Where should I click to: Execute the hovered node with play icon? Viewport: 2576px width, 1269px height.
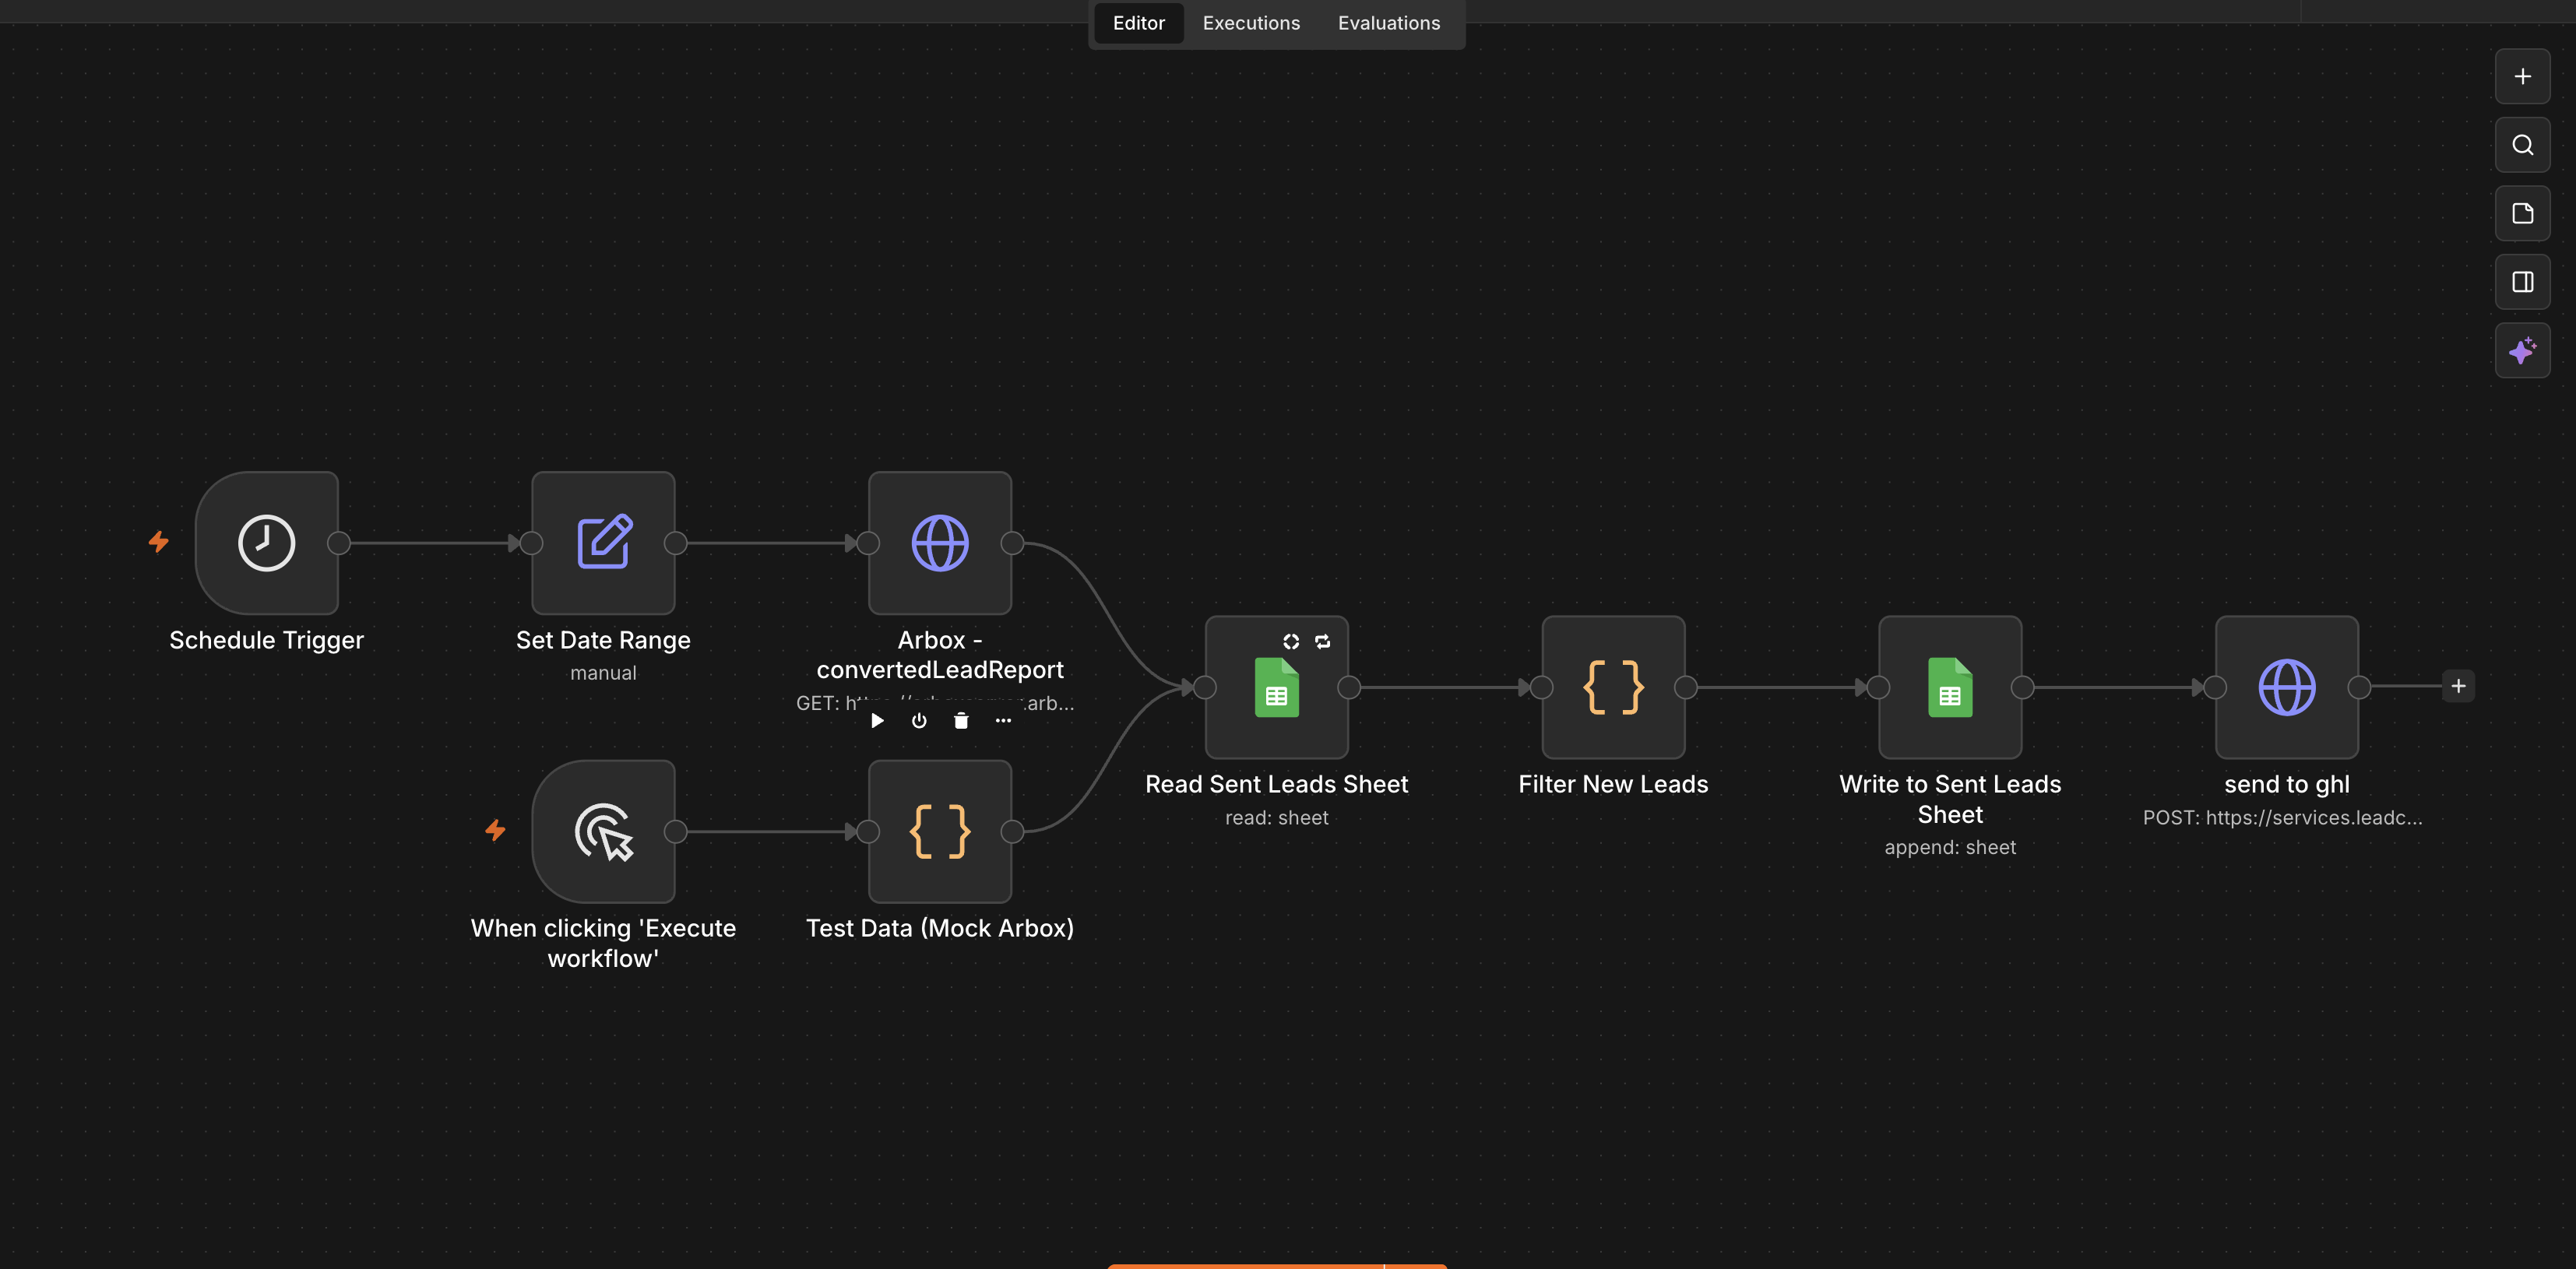(877, 721)
